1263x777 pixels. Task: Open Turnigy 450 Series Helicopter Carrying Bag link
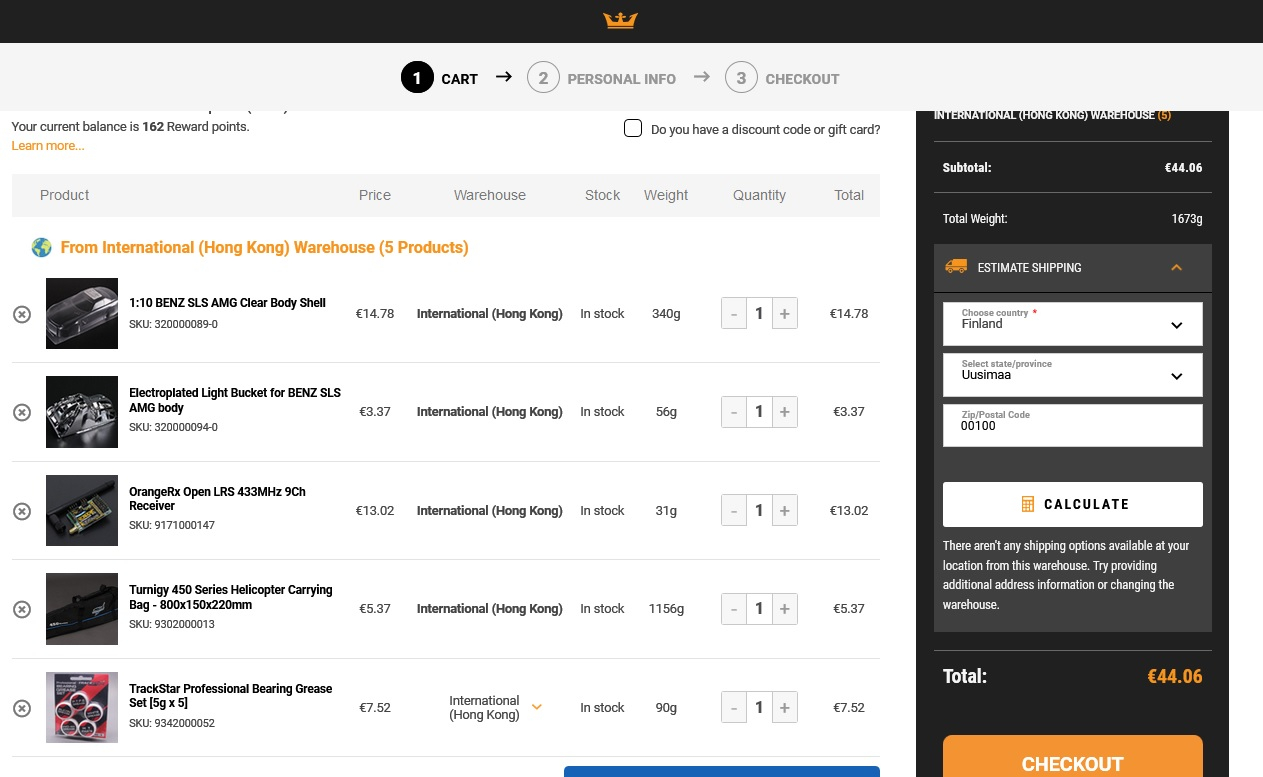[230, 597]
